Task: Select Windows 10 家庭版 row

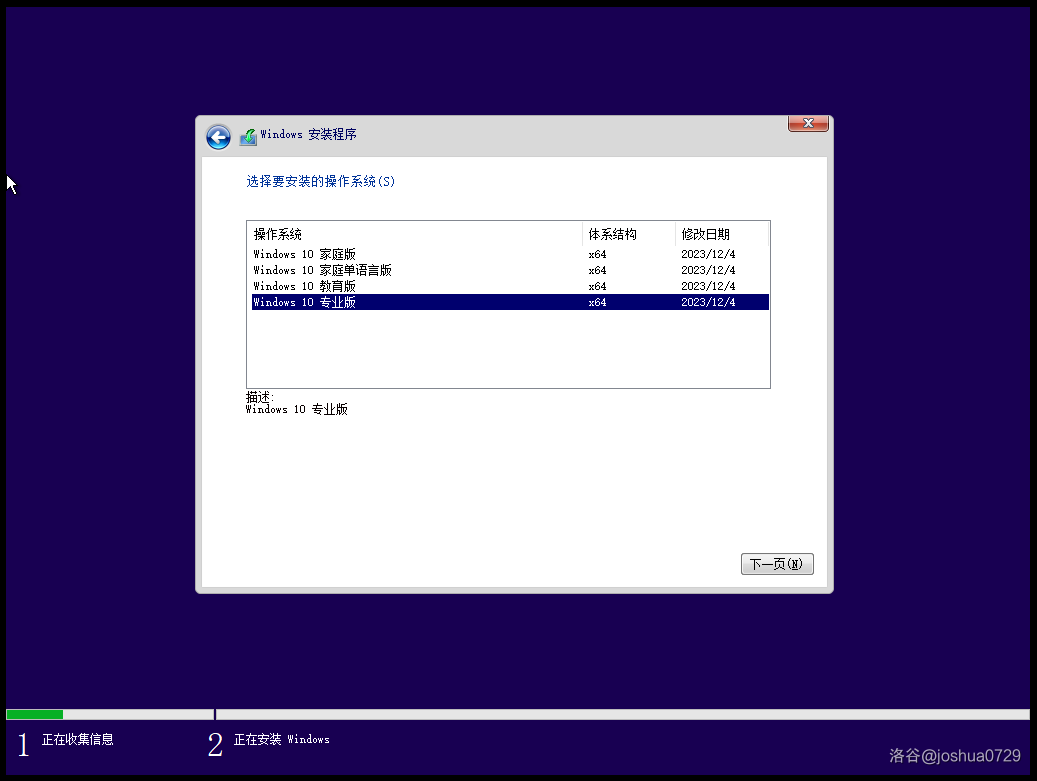Action: (x=510, y=255)
